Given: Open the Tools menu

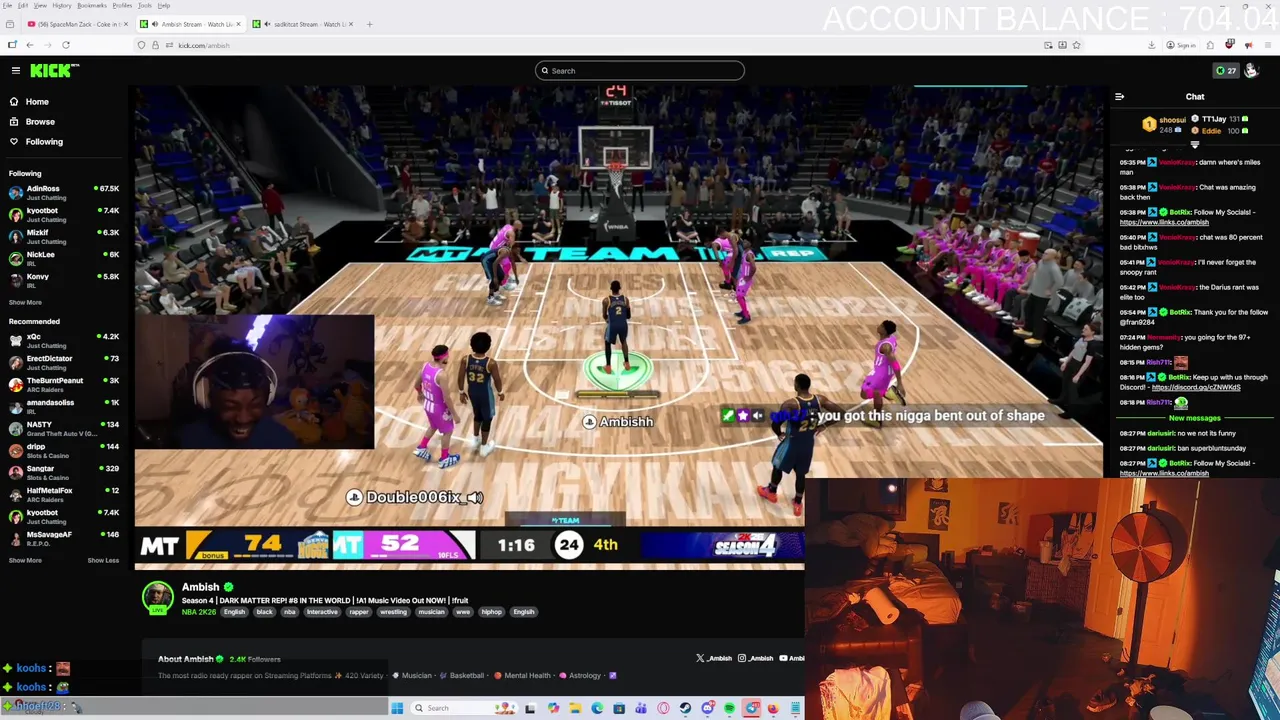Looking at the screenshot, I should pyautogui.click(x=144, y=5).
